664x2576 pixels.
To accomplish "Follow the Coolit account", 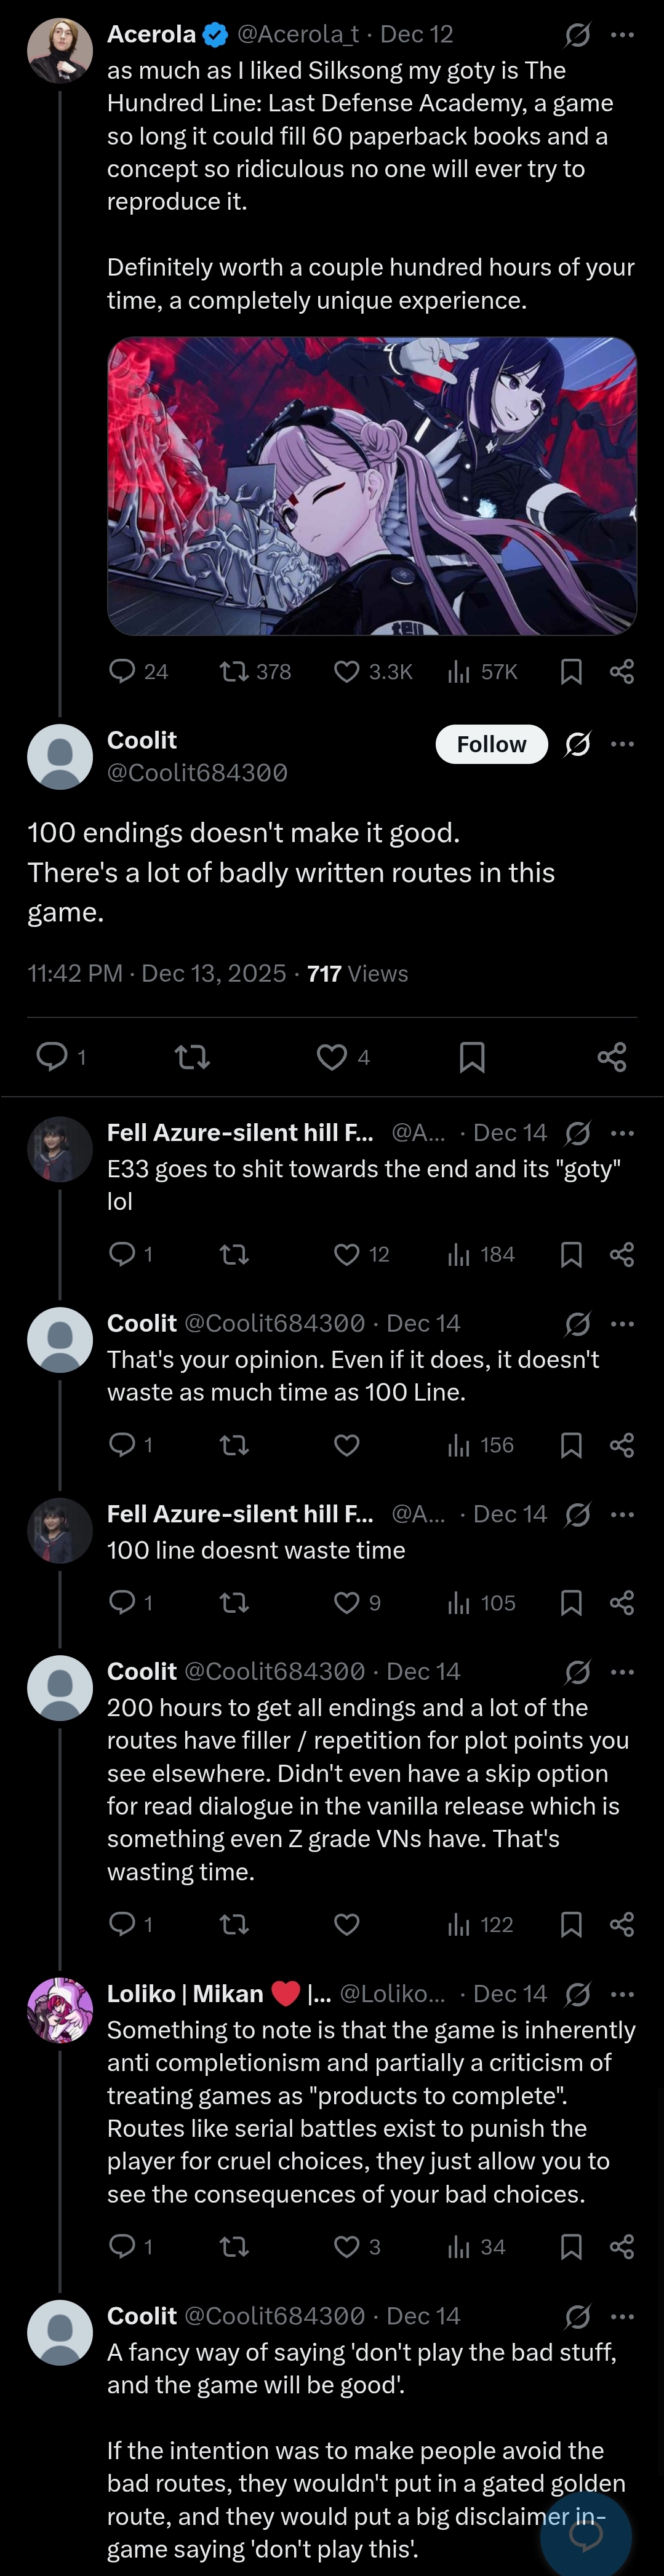I will 491,744.
